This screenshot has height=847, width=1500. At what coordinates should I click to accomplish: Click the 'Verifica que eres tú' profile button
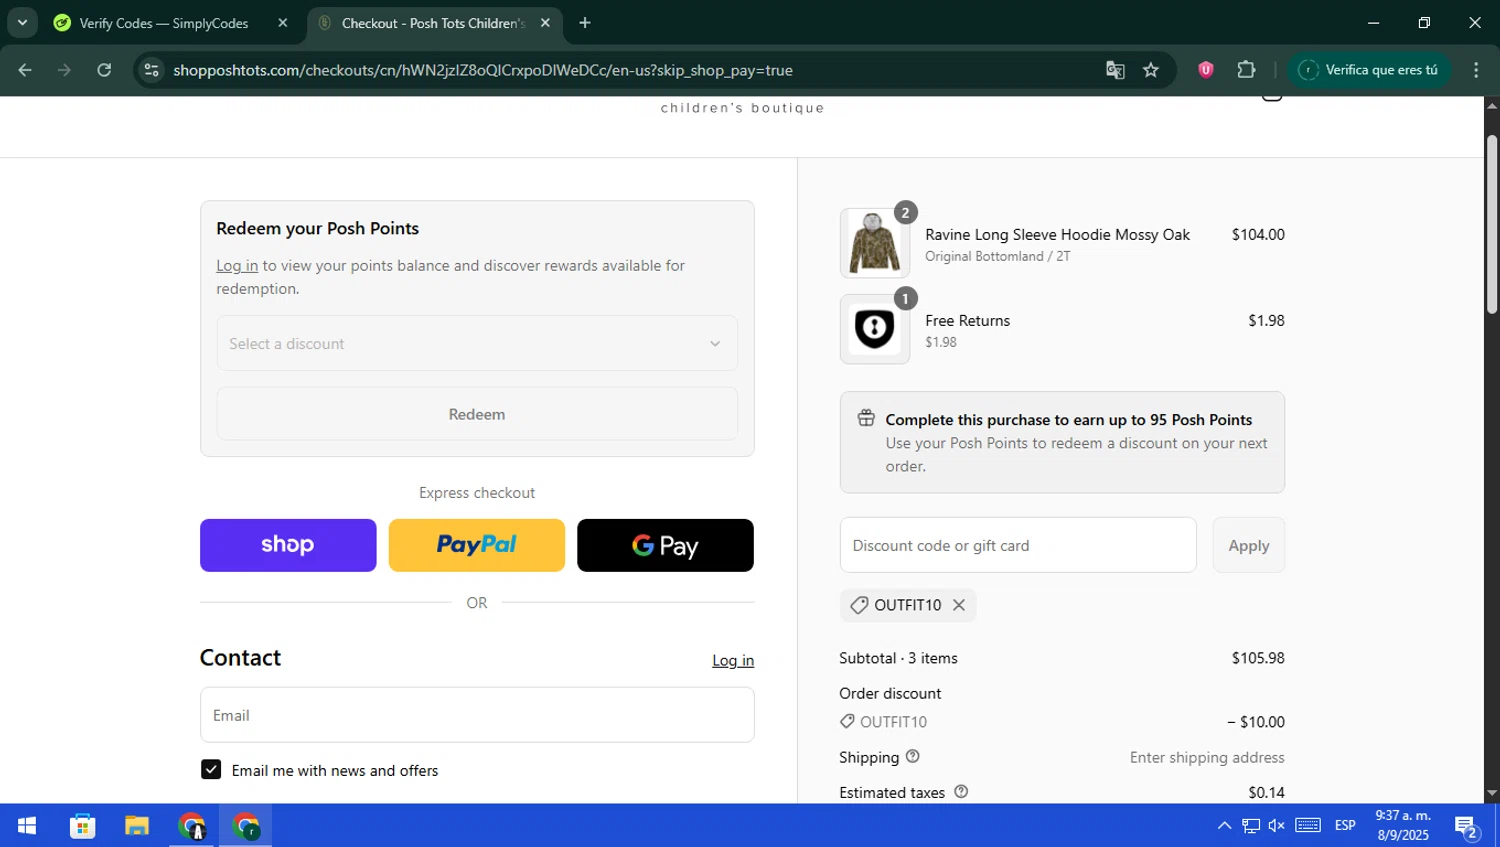click(x=1368, y=70)
